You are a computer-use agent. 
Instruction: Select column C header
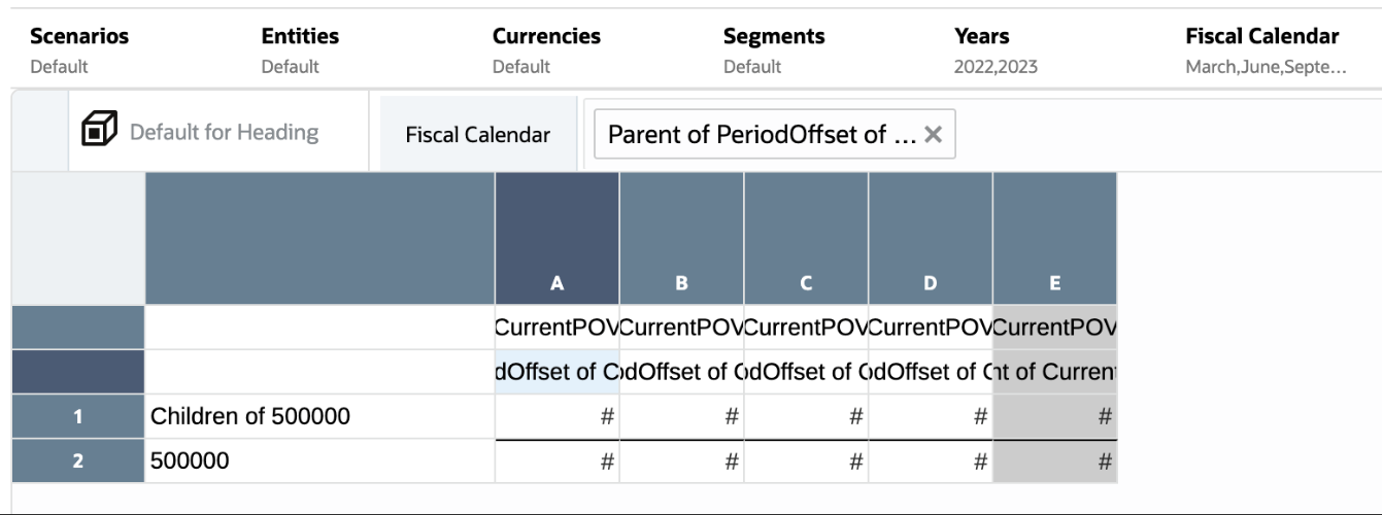click(x=806, y=283)
